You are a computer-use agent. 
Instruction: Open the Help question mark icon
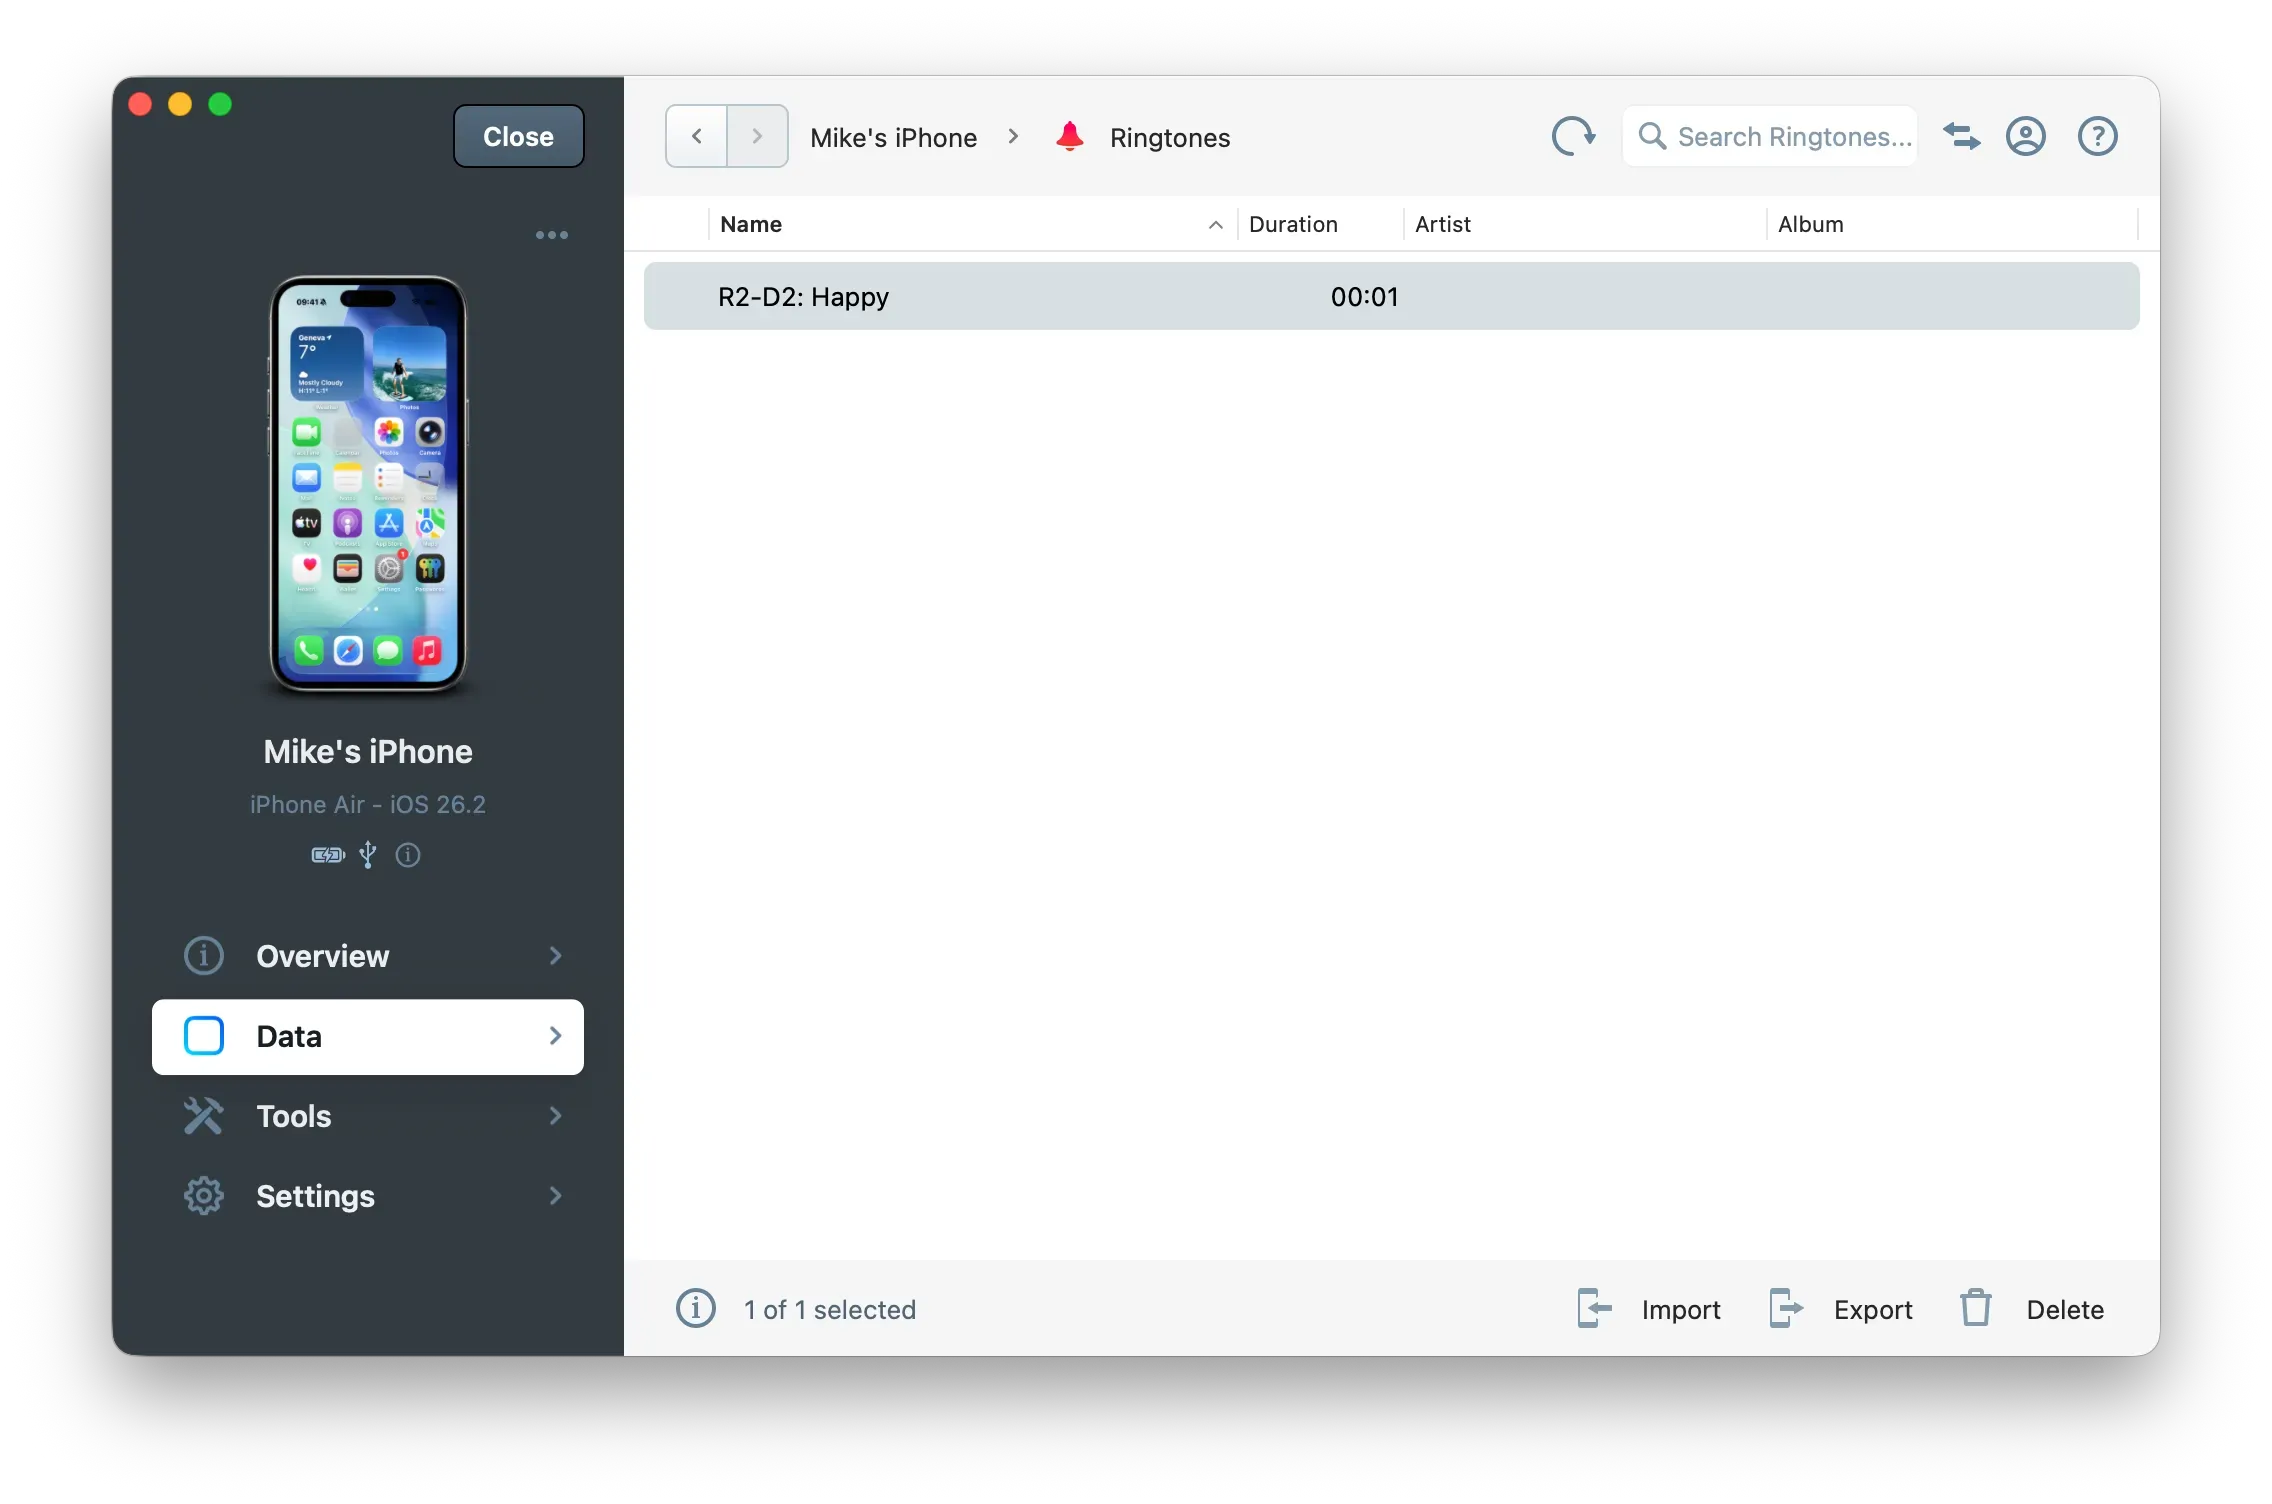point(2097,136)
